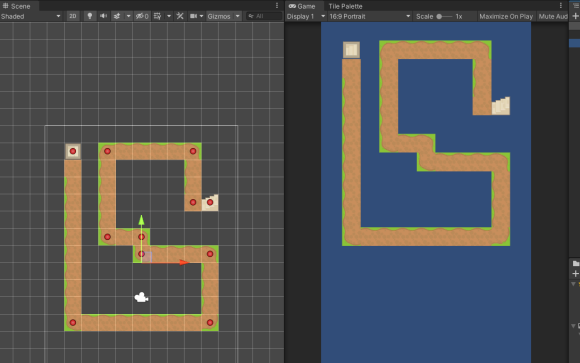This screenshot has width=580, height=363.
Task: Toggle scene lighting lightbulb icon
Action: pyautogui.click(x=90, y=16)
